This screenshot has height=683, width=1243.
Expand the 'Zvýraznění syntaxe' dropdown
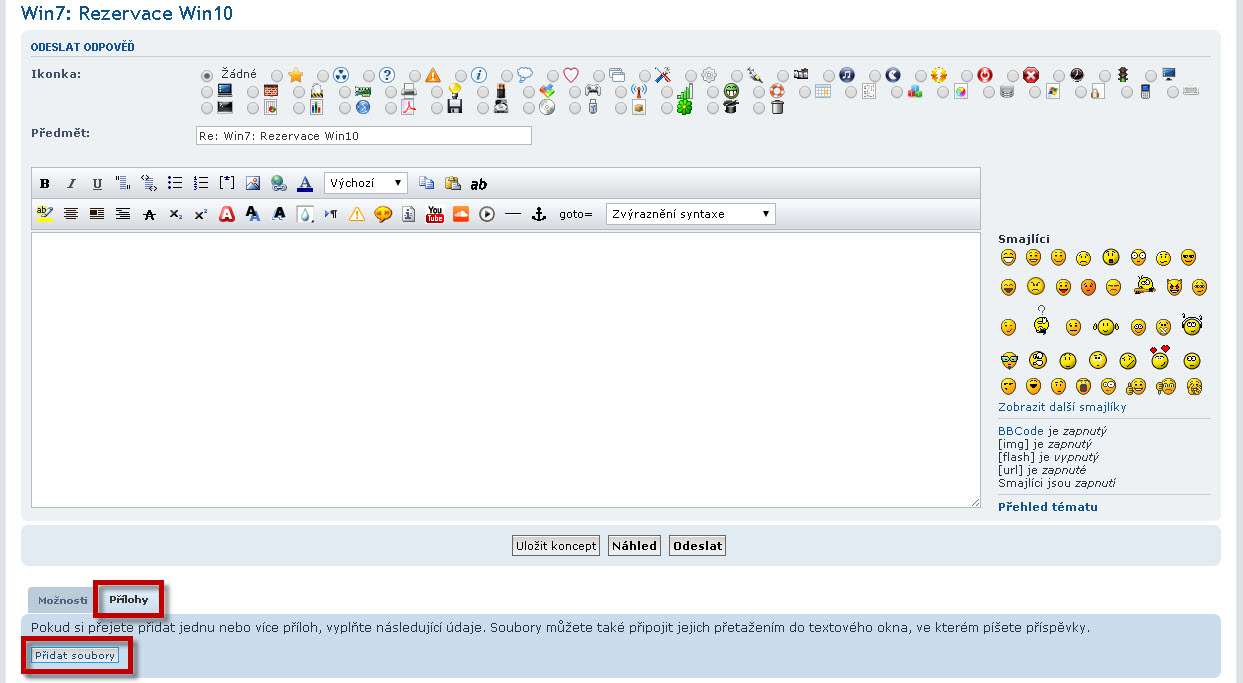690,214
